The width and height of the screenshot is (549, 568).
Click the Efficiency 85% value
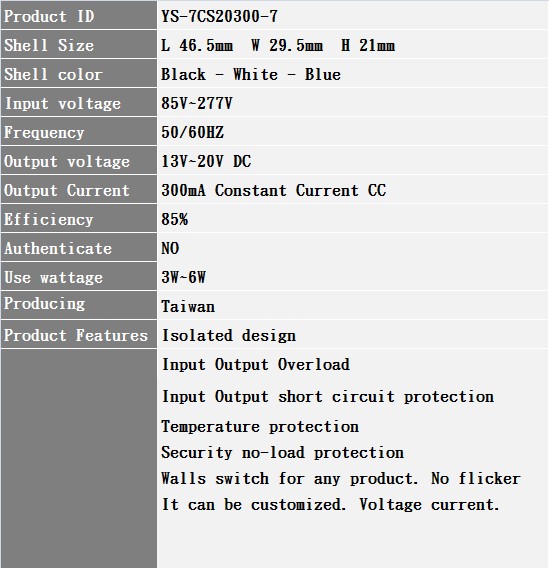pos(175,219)
